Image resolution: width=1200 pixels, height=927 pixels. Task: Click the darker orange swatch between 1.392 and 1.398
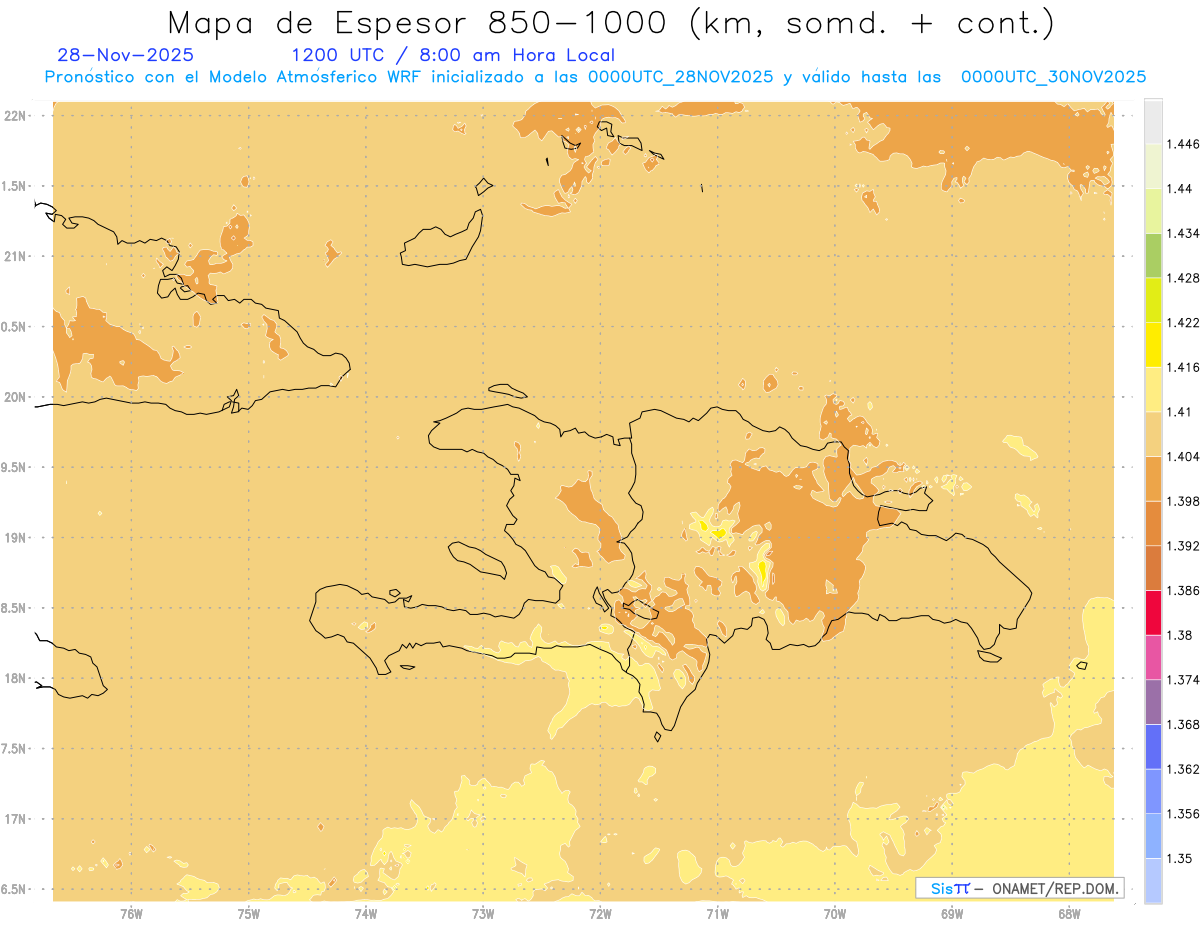coord(1153,523)
